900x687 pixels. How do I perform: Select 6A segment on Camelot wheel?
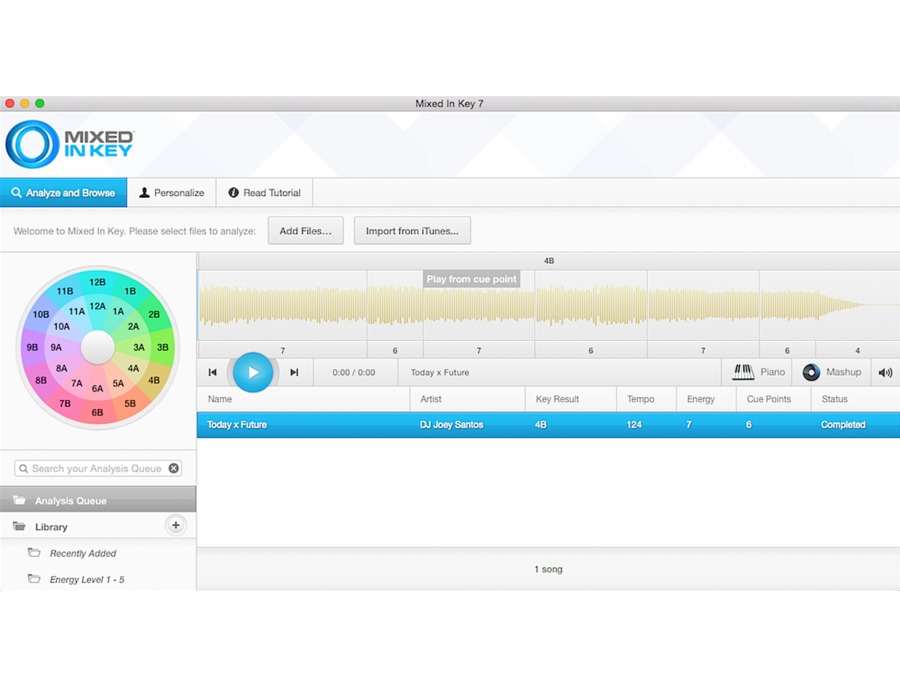tap(98, 389)
